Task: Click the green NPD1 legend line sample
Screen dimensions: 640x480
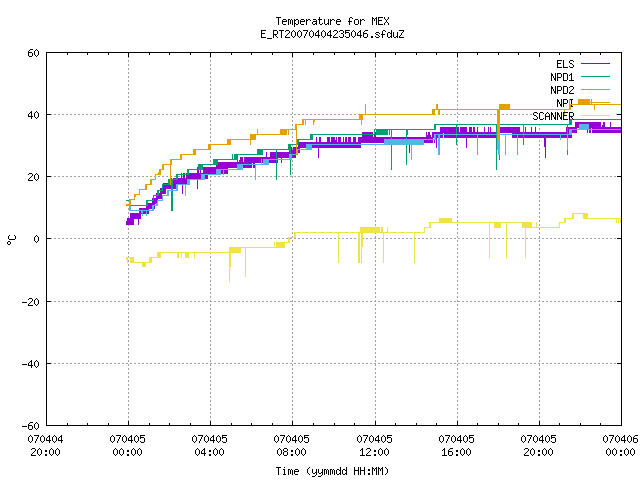Action: pyautogui.click(x=595, y=77)
